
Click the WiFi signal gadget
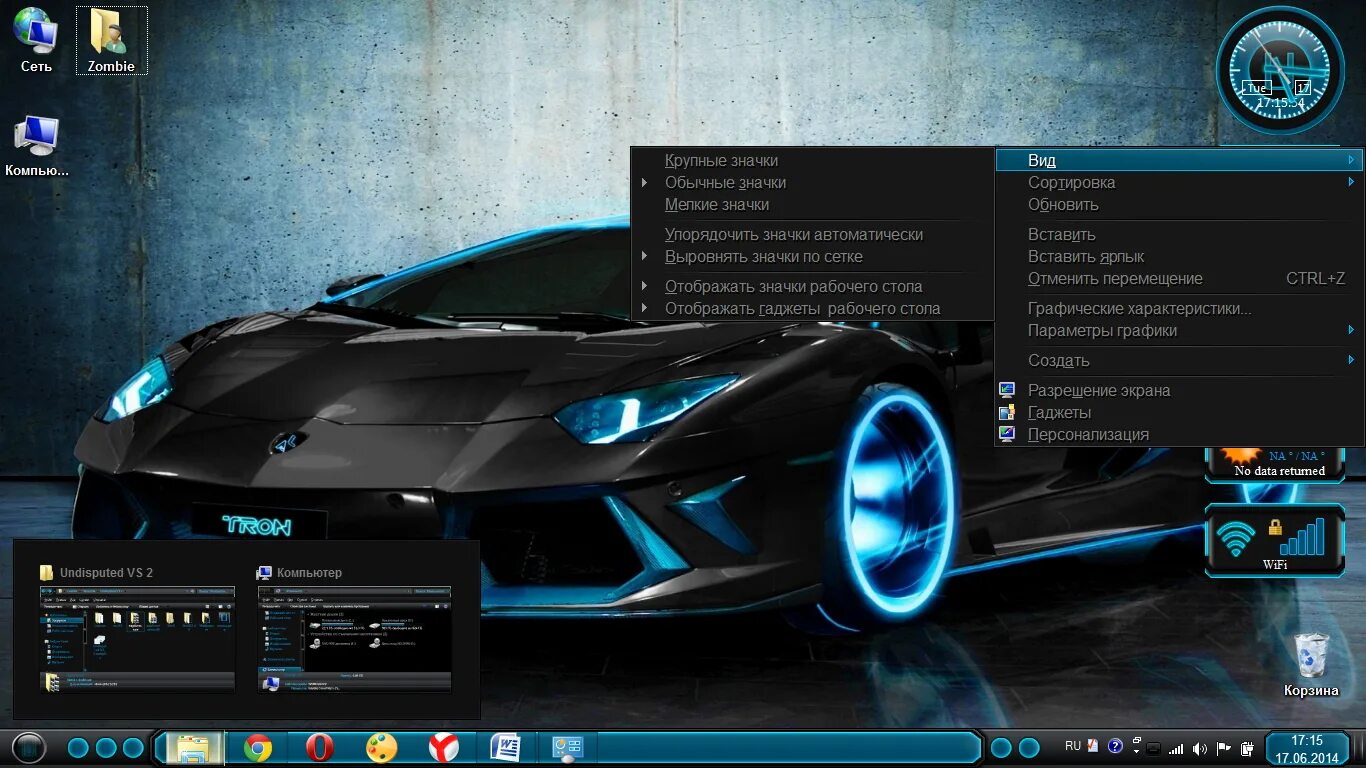coord(1274,541)
